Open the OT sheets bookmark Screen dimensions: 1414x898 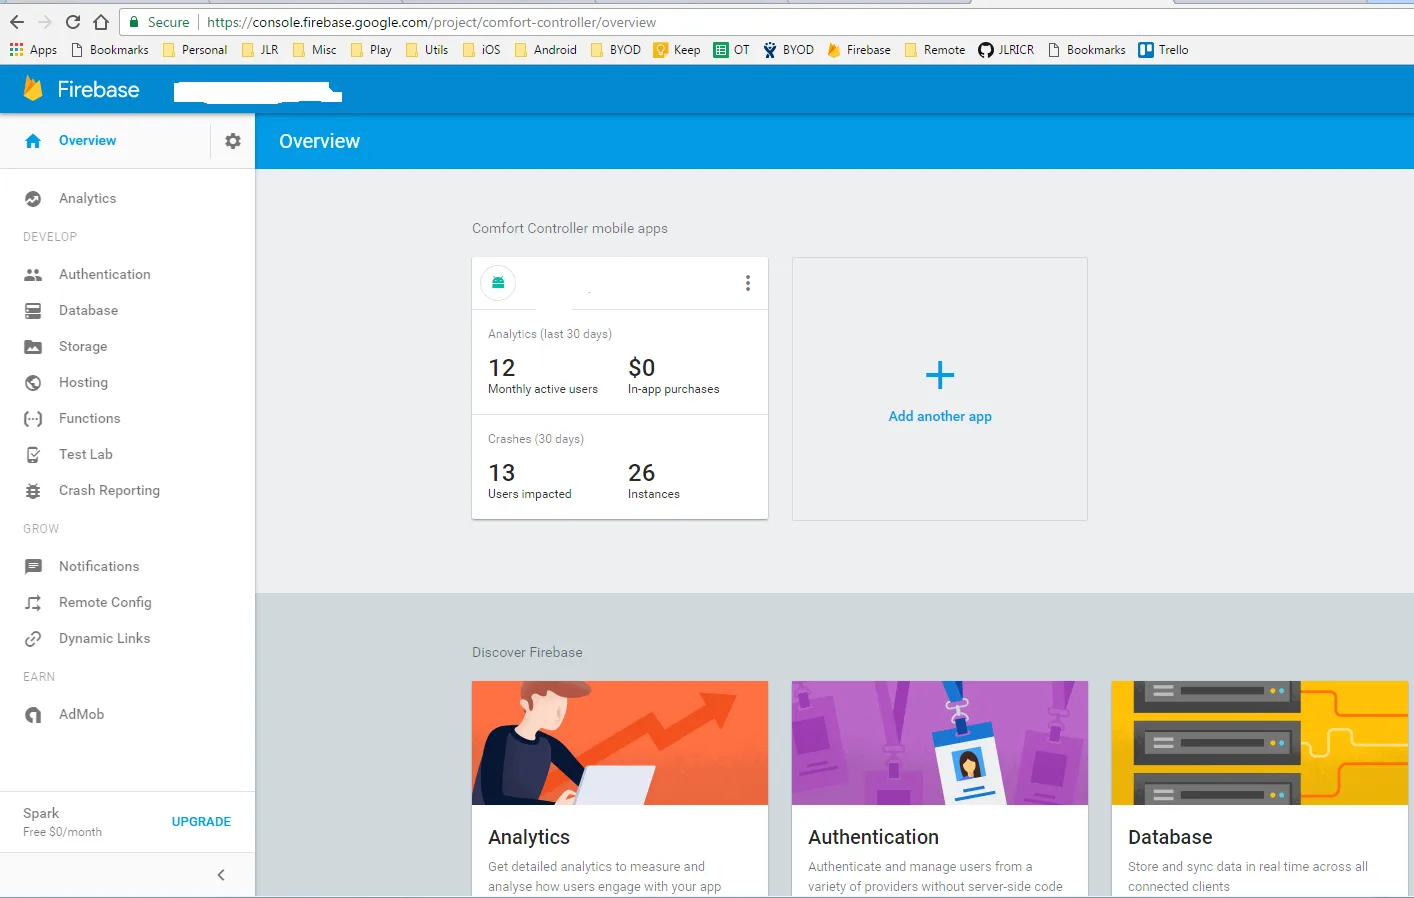(731, 50)
